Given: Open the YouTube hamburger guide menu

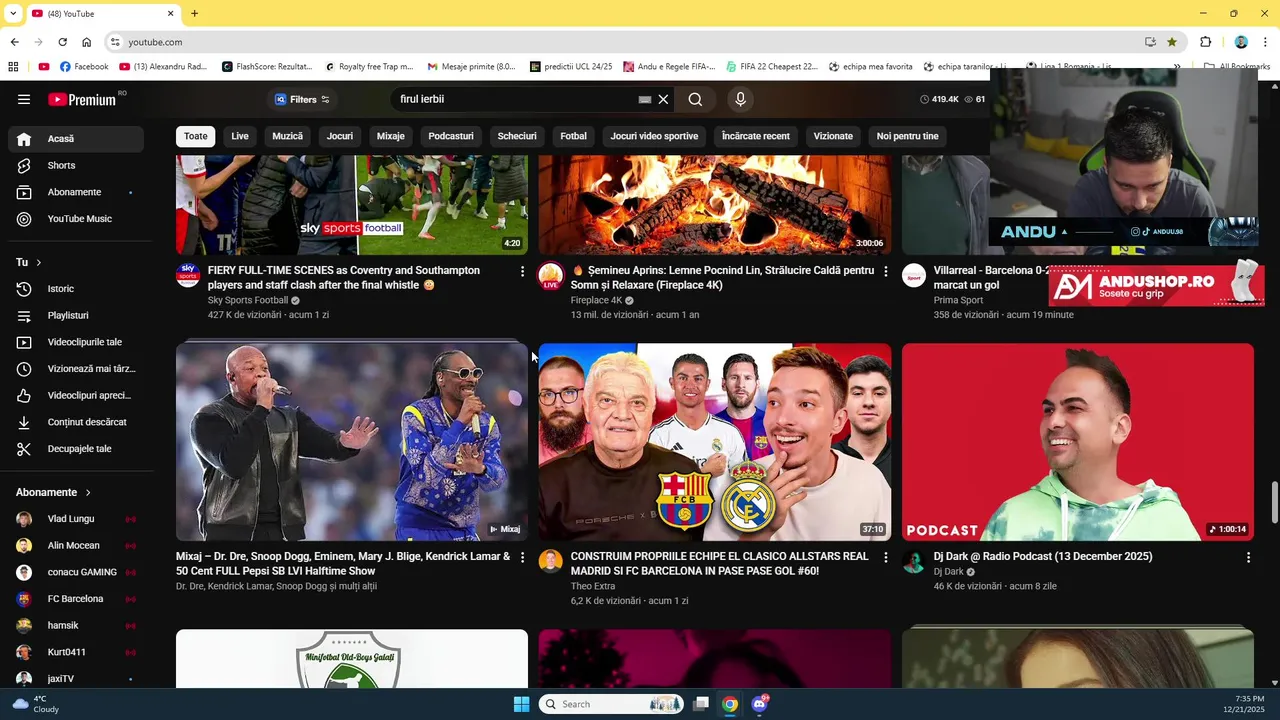Looking at the screenshot, I should pos(24,99).
